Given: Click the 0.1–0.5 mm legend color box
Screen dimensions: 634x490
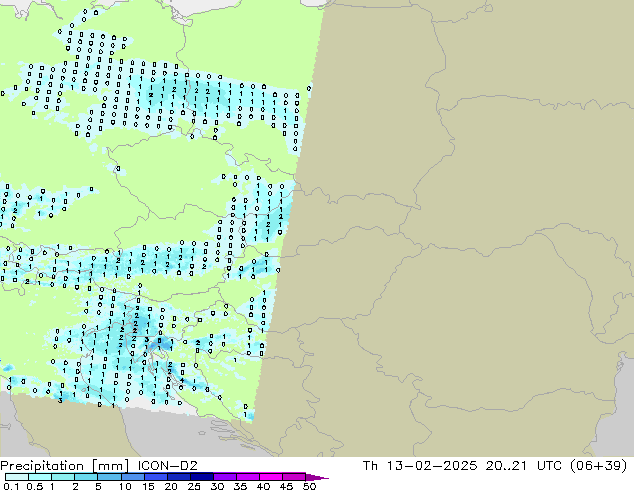Looking at the screenshot, I should pos(17,477).
